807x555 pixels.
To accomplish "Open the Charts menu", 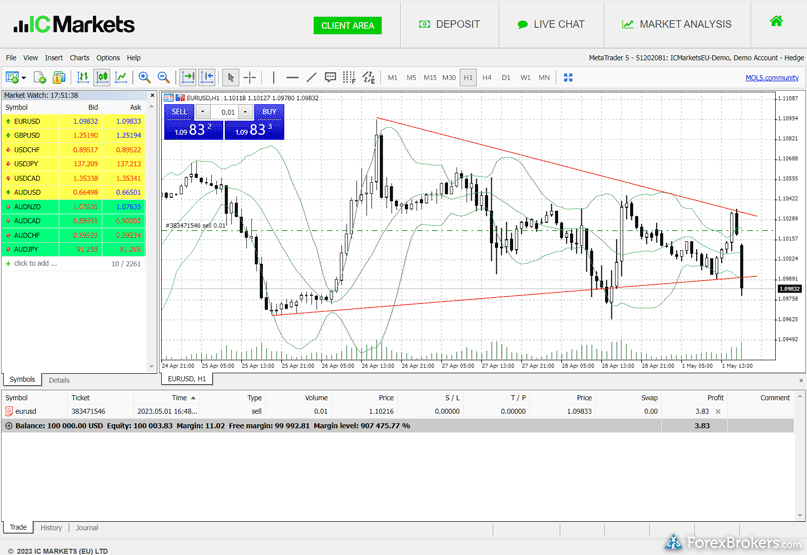I will click(79, 58).
